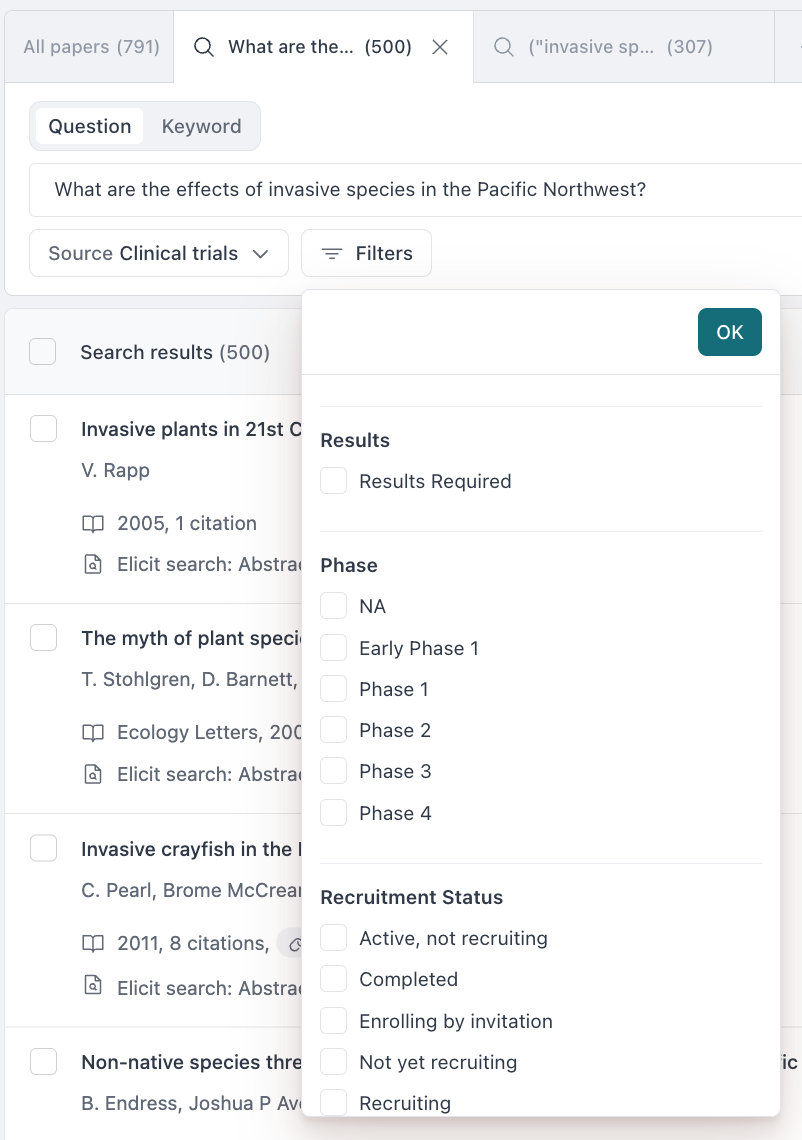Screen dimensions: 802x1140
Task: Click the magnifier icon on the active tab
Action: tap(204, 47)
